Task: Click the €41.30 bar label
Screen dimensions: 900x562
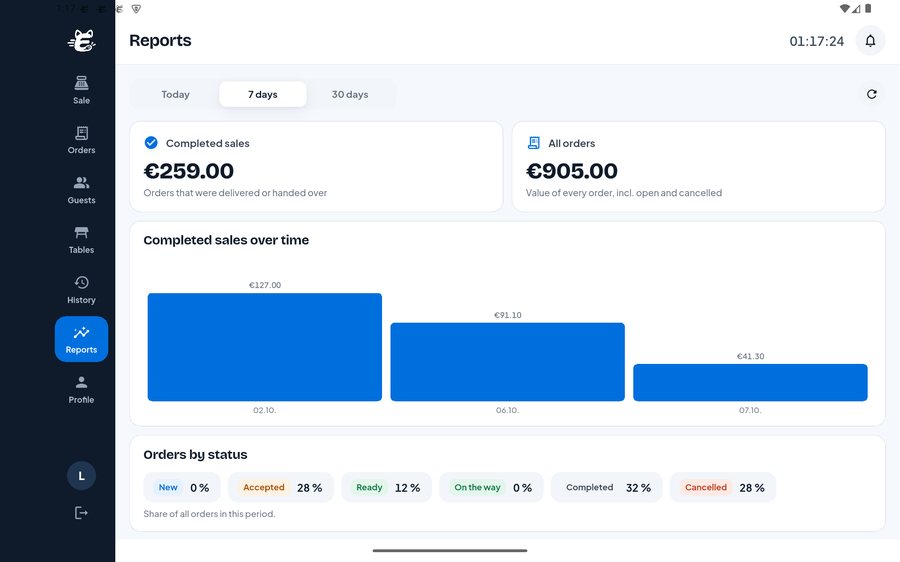Action: (750, 356)
